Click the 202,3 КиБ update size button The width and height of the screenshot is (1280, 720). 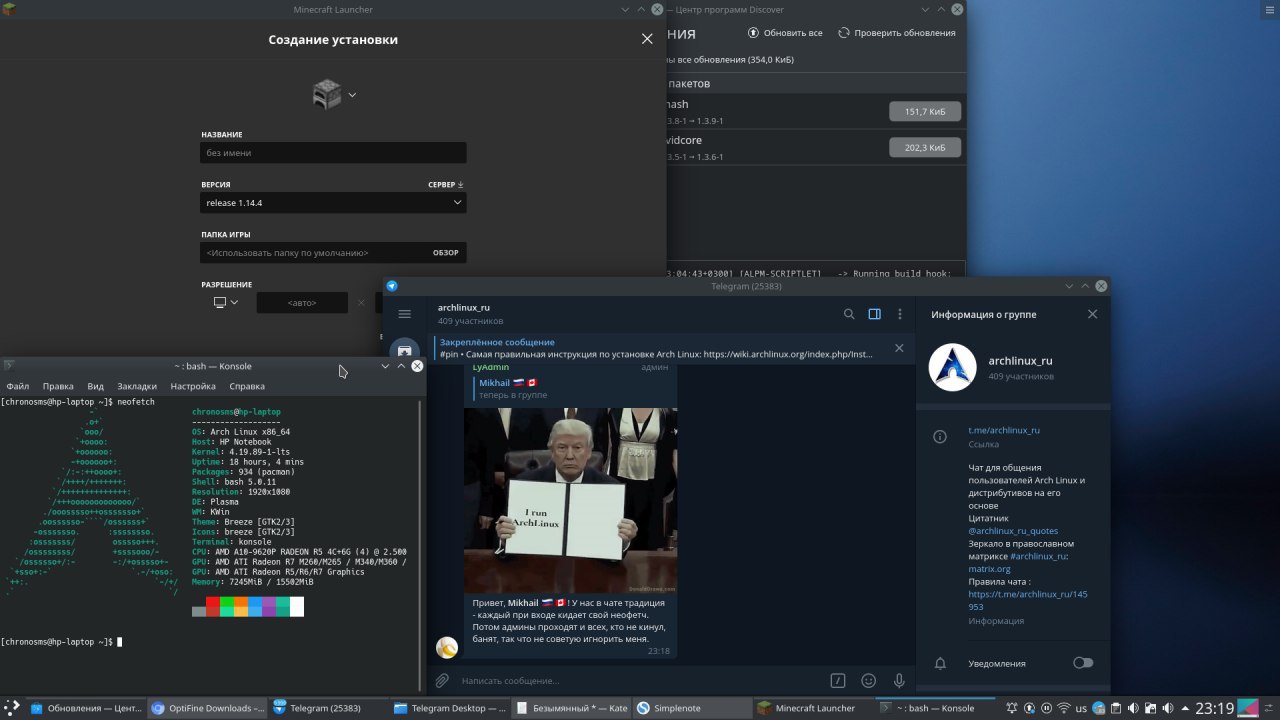click(925, 148)
